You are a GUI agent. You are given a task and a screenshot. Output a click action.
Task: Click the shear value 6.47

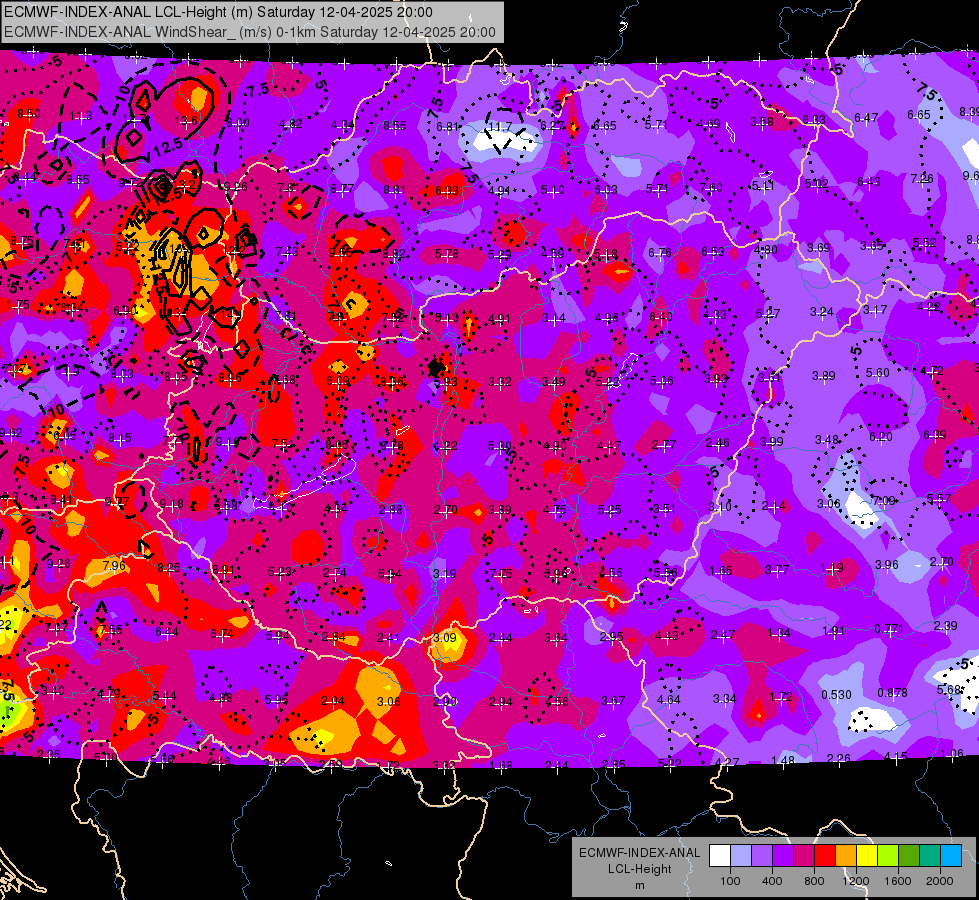(866, 117)
